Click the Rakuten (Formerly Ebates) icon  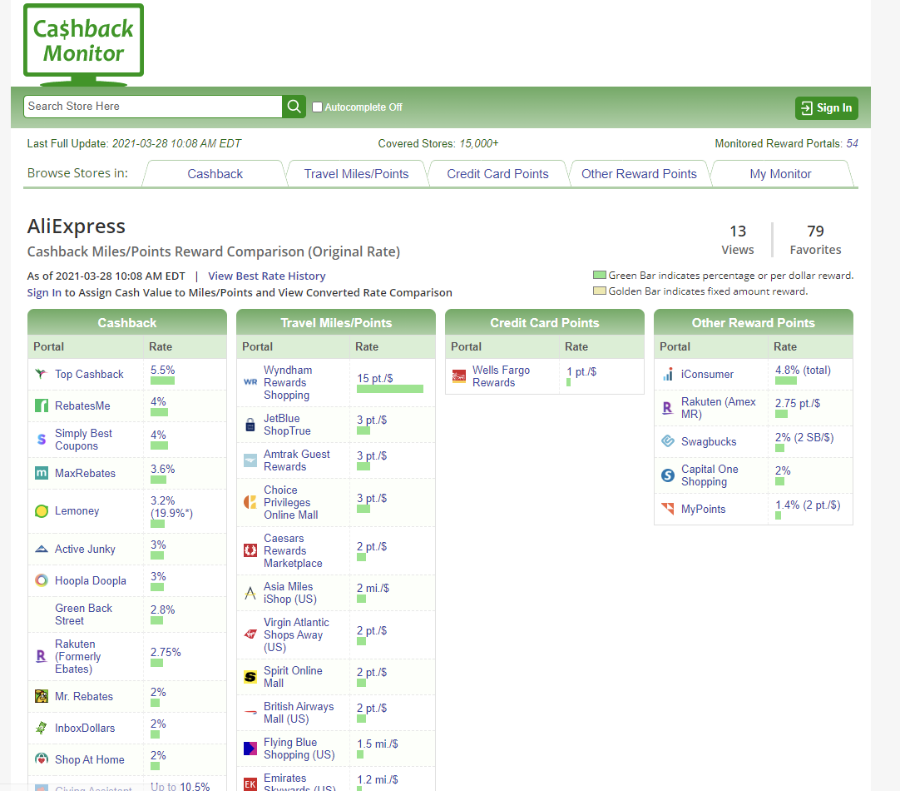41,656
